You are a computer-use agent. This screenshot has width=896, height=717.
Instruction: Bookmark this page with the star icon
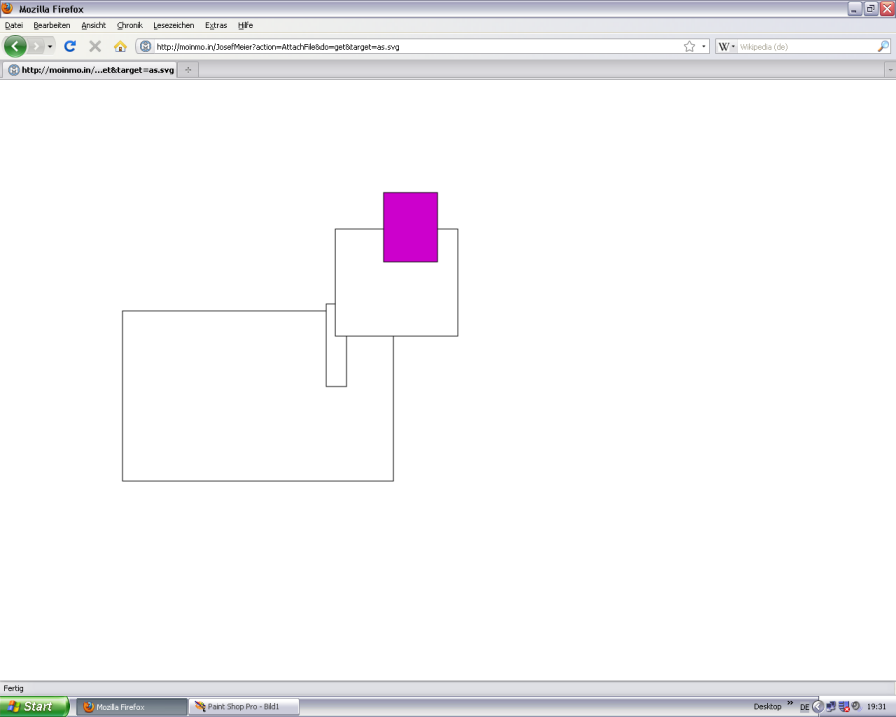click(689, 46)
